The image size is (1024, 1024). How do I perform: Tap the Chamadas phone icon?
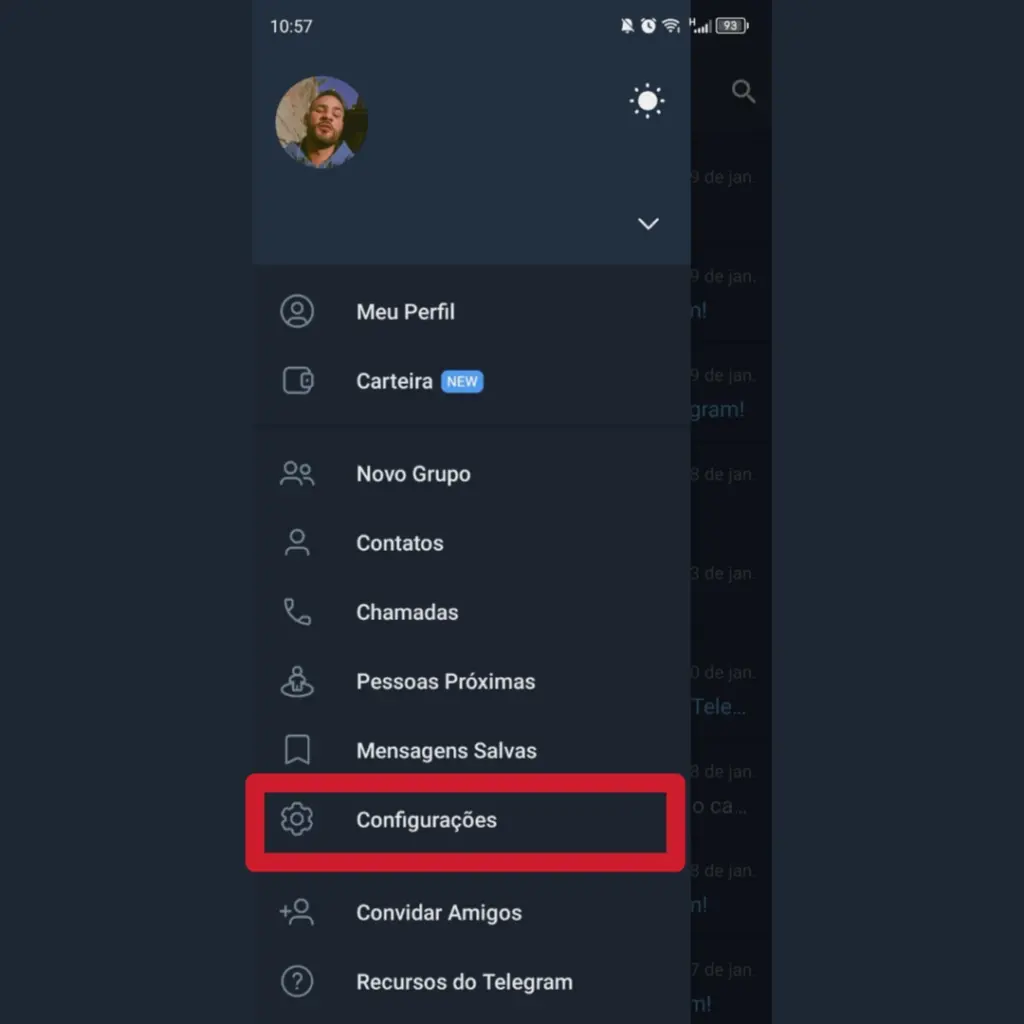coord(296,612)
